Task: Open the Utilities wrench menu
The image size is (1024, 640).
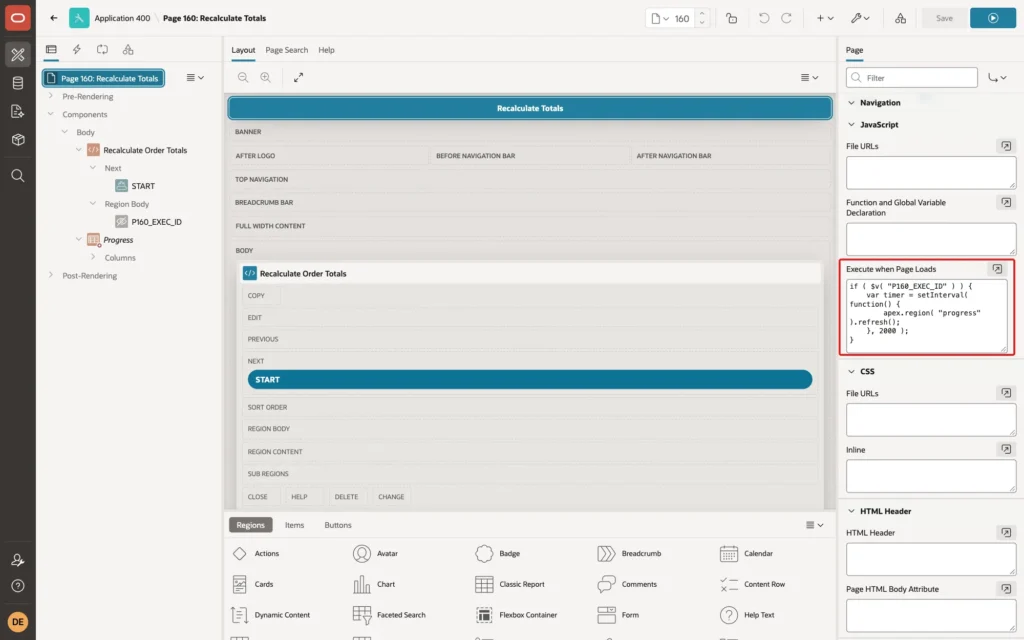Action: point(860,18)
